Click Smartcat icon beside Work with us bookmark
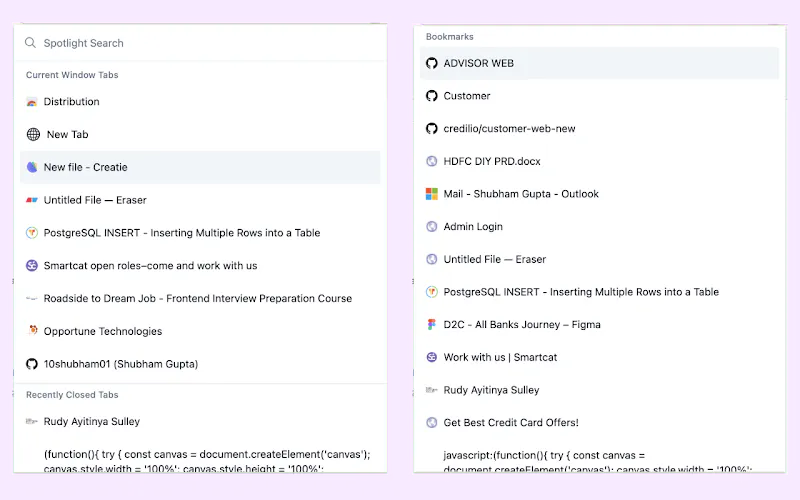Screen dimensions: 800x500 coord(432,357)
